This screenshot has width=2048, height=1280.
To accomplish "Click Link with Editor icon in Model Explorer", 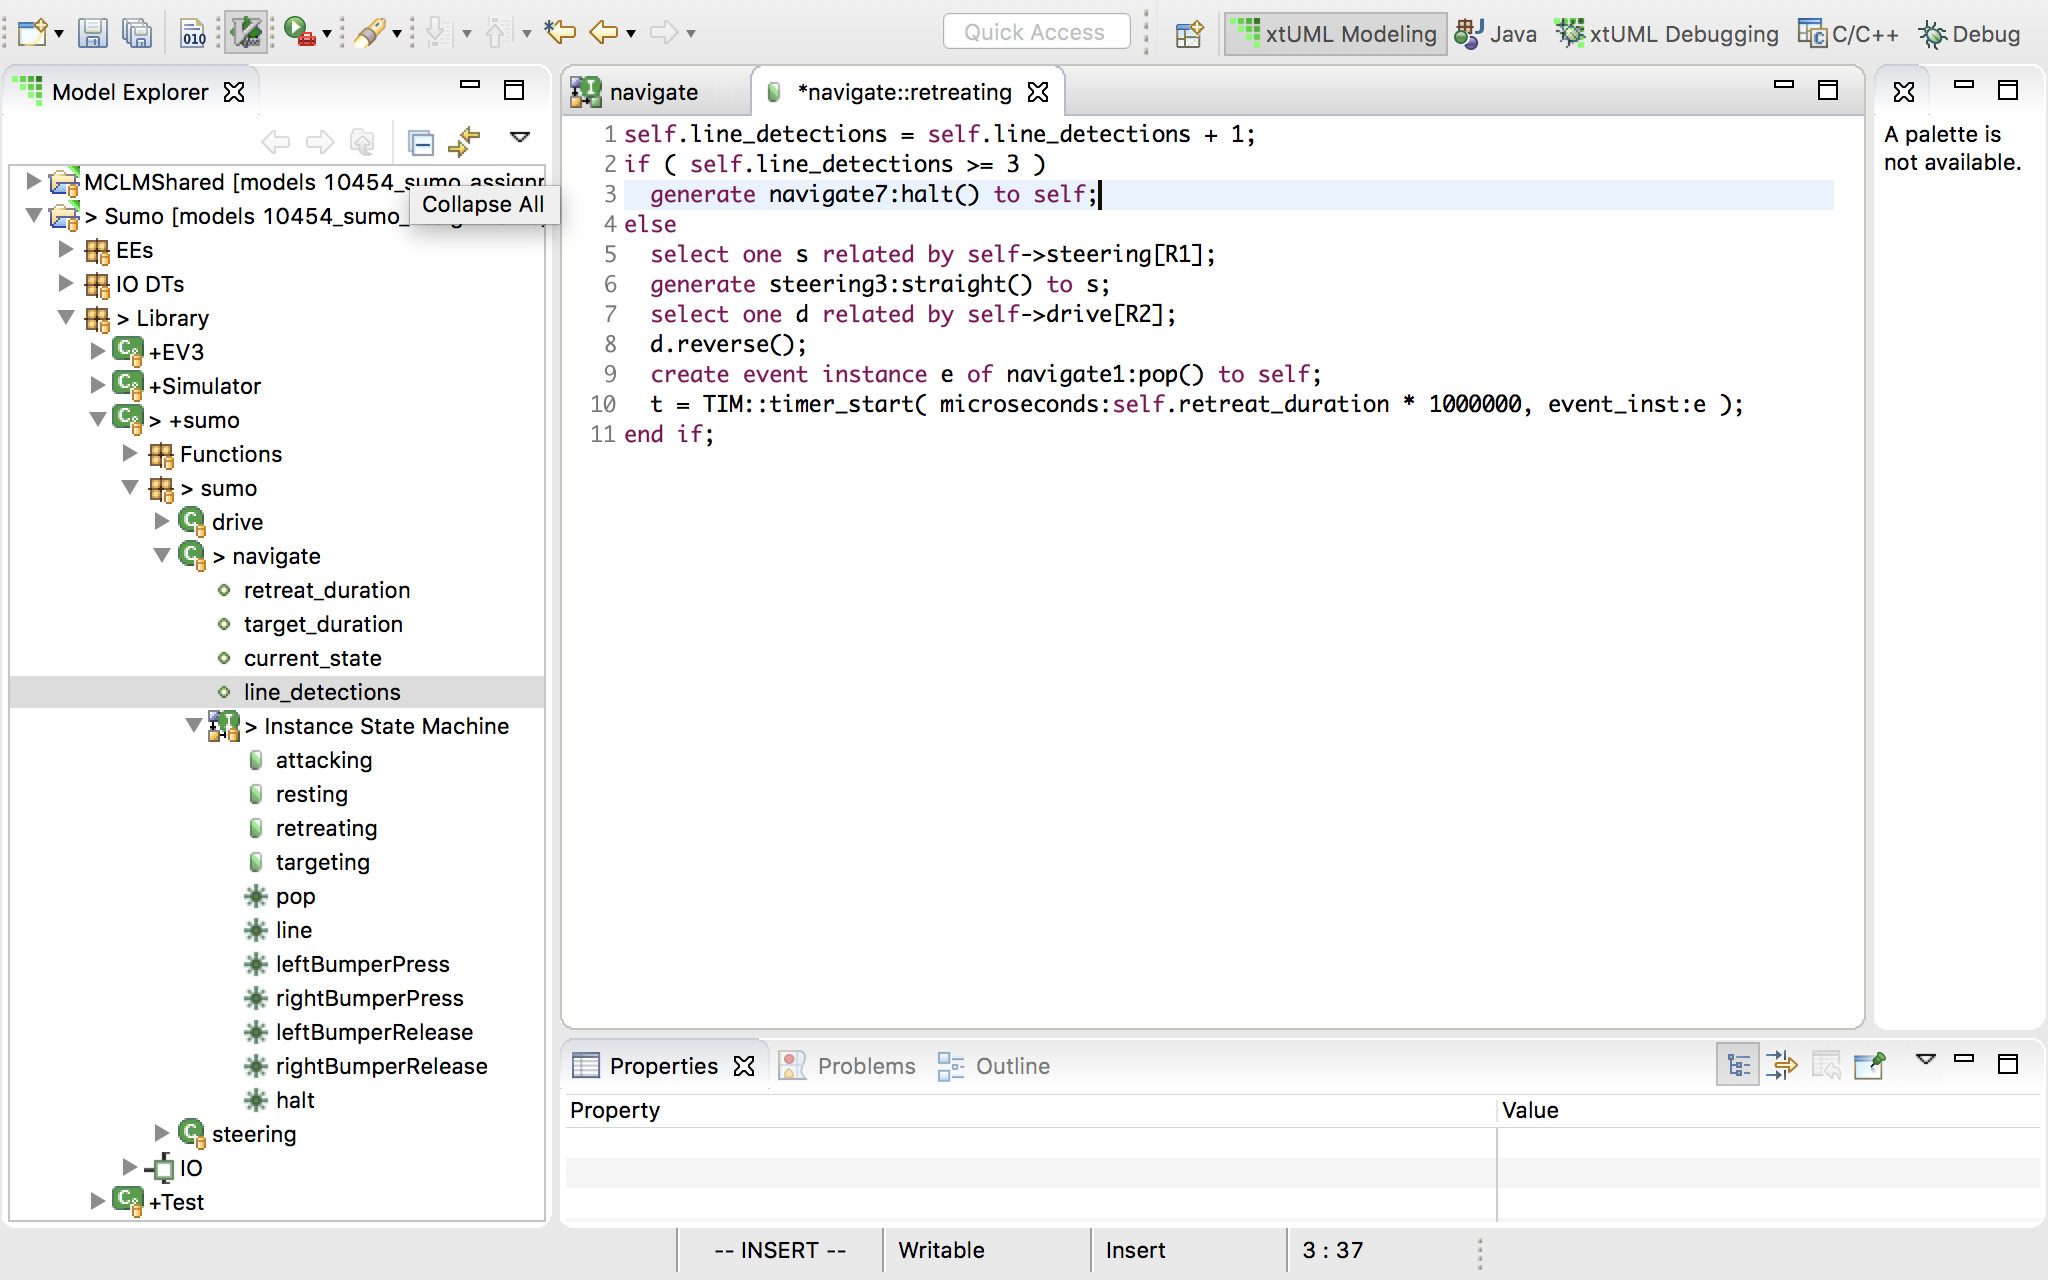I will (465, 142).
